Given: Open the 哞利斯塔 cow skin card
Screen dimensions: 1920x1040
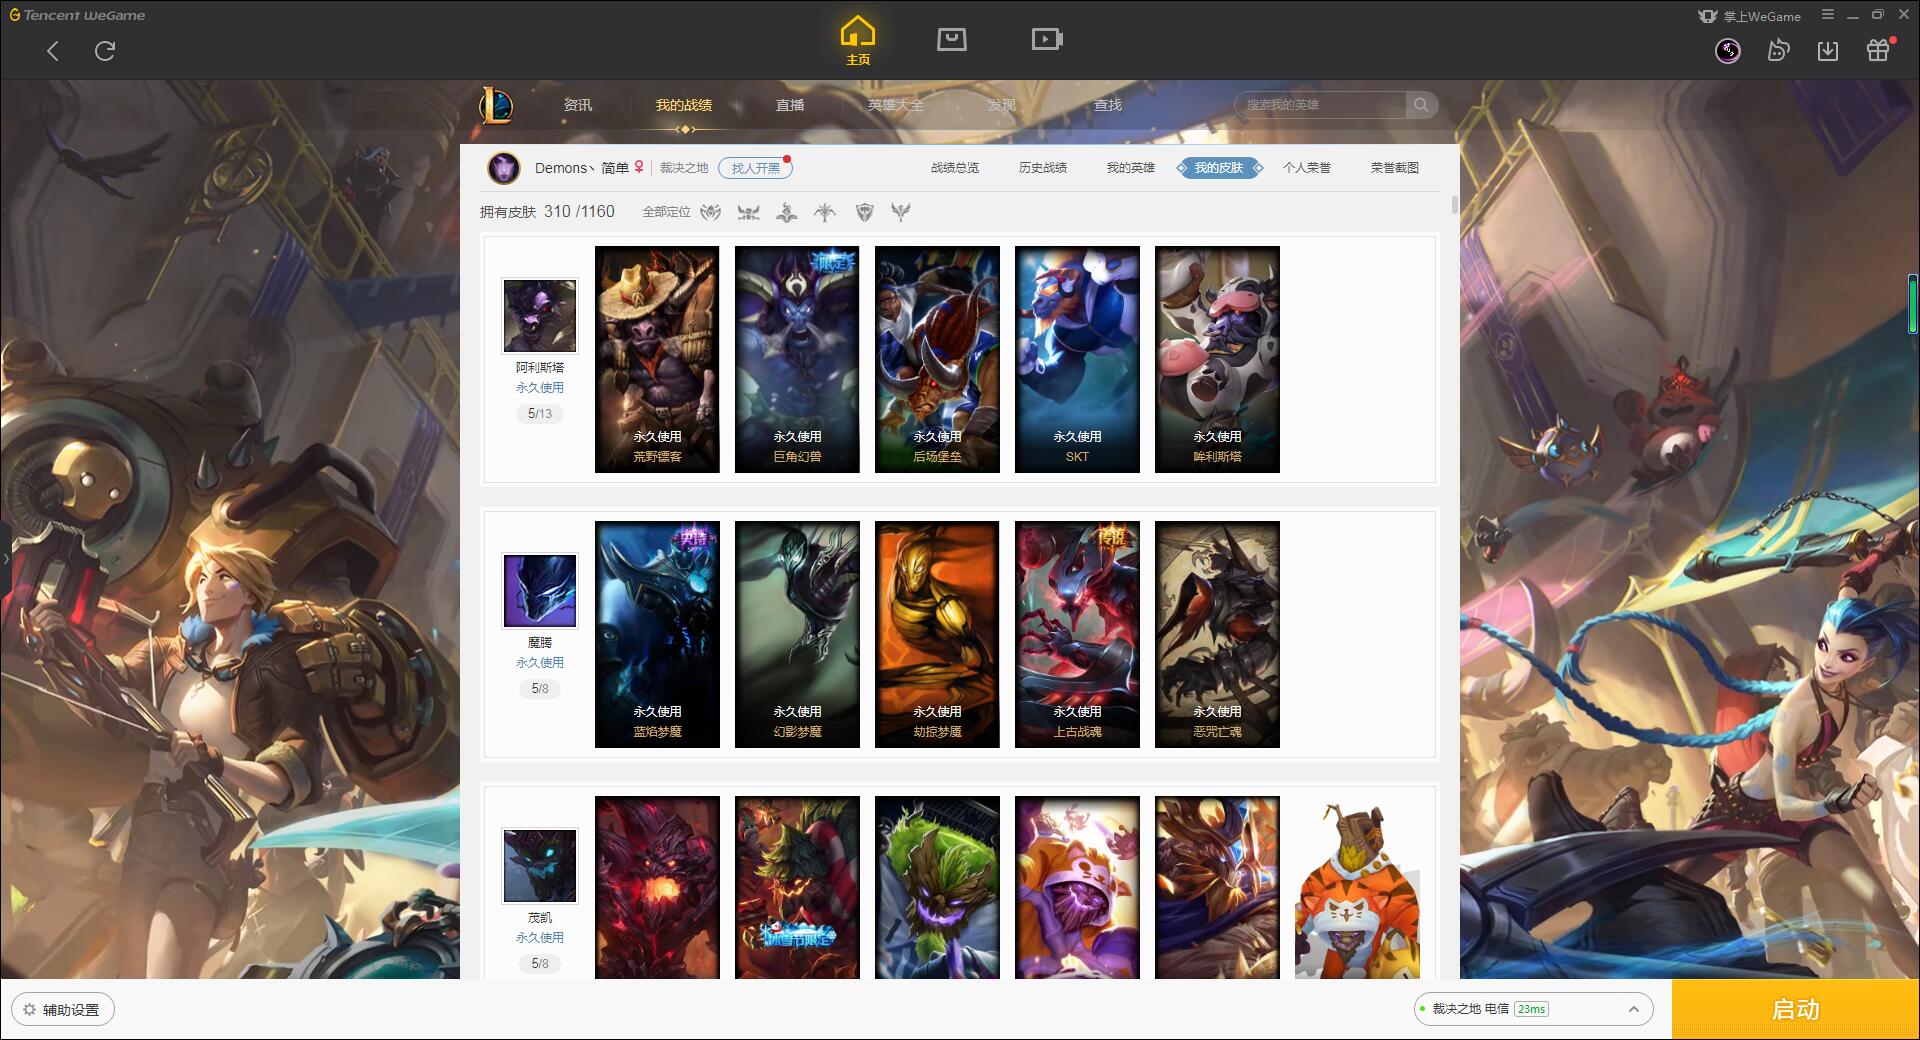Looking at the screenshot, I should tap(1217, 359).
